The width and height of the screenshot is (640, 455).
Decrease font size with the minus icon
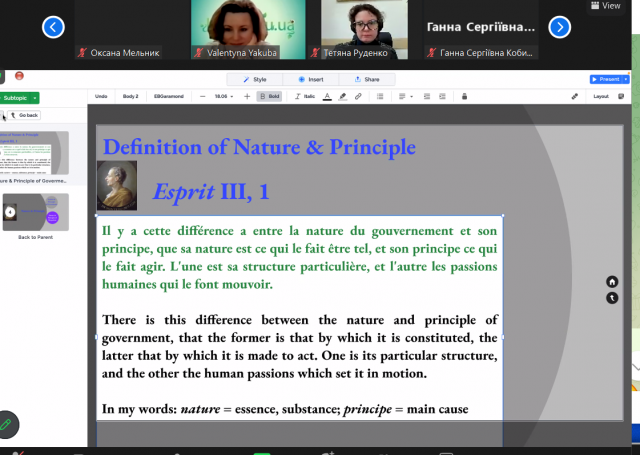pos(202,96)
